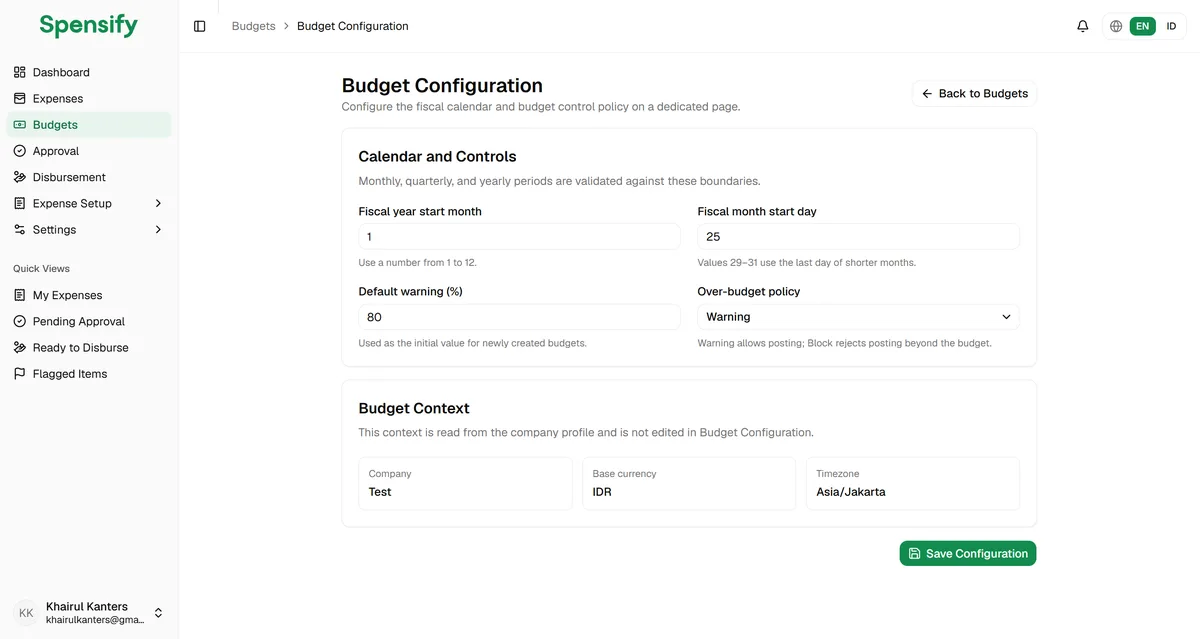Viewport: 1200px width, 639px height.
Task: Open Flagged Items quick view
Action: click(x=89, y=373)
